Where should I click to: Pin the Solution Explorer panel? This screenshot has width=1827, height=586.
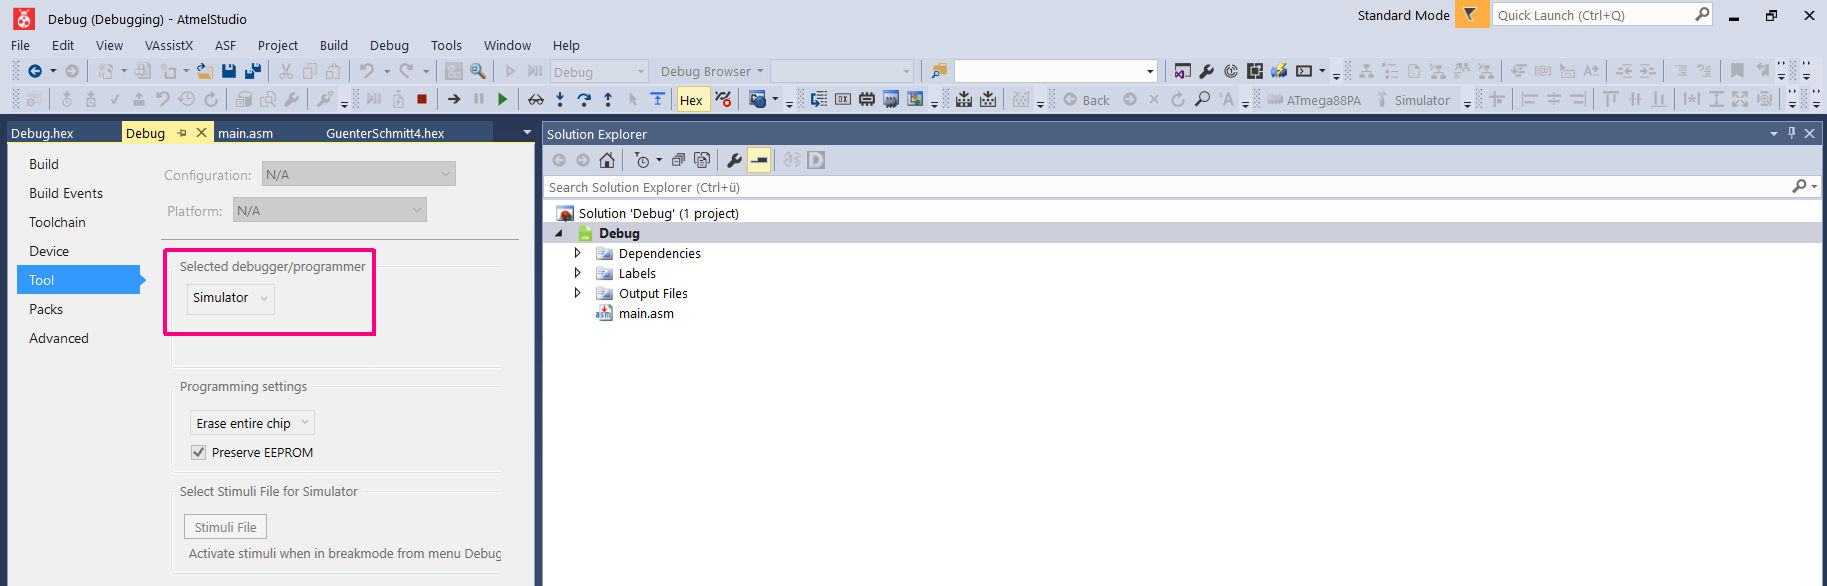[x=1791, y=133]
